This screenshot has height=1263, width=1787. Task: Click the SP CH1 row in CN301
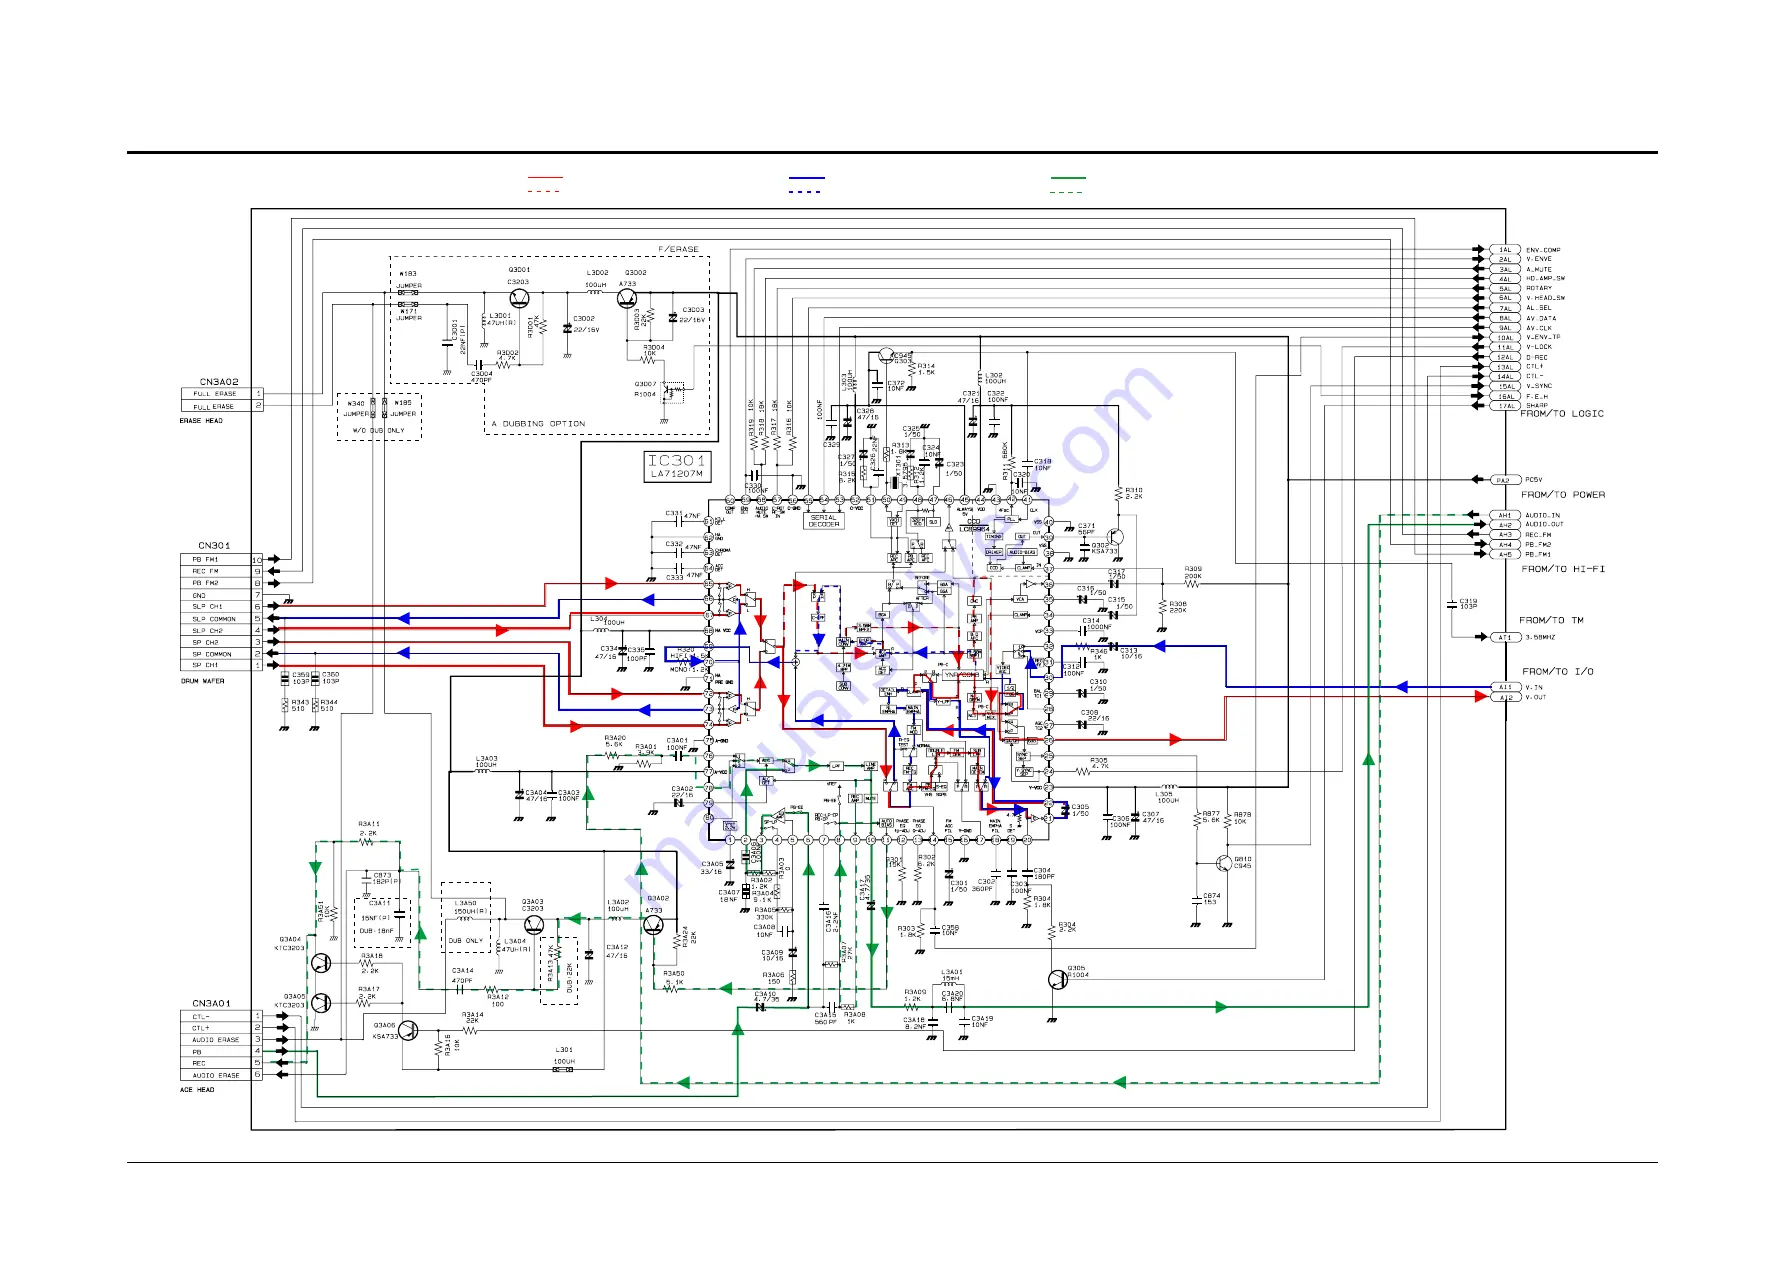[x=222, y=665]
